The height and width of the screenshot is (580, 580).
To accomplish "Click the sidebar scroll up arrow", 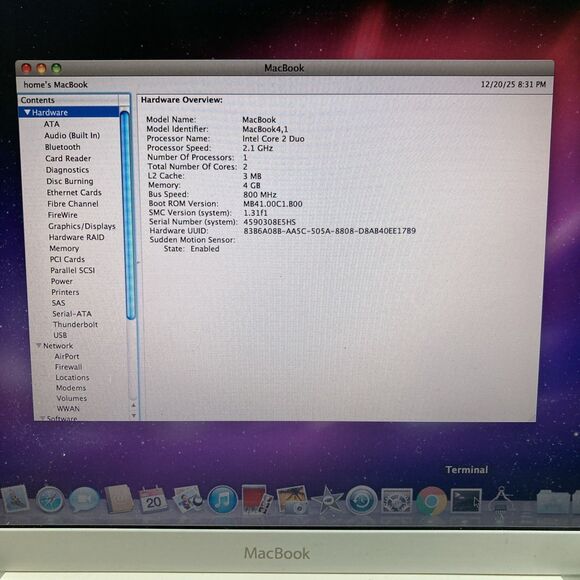I will point(134,405).
